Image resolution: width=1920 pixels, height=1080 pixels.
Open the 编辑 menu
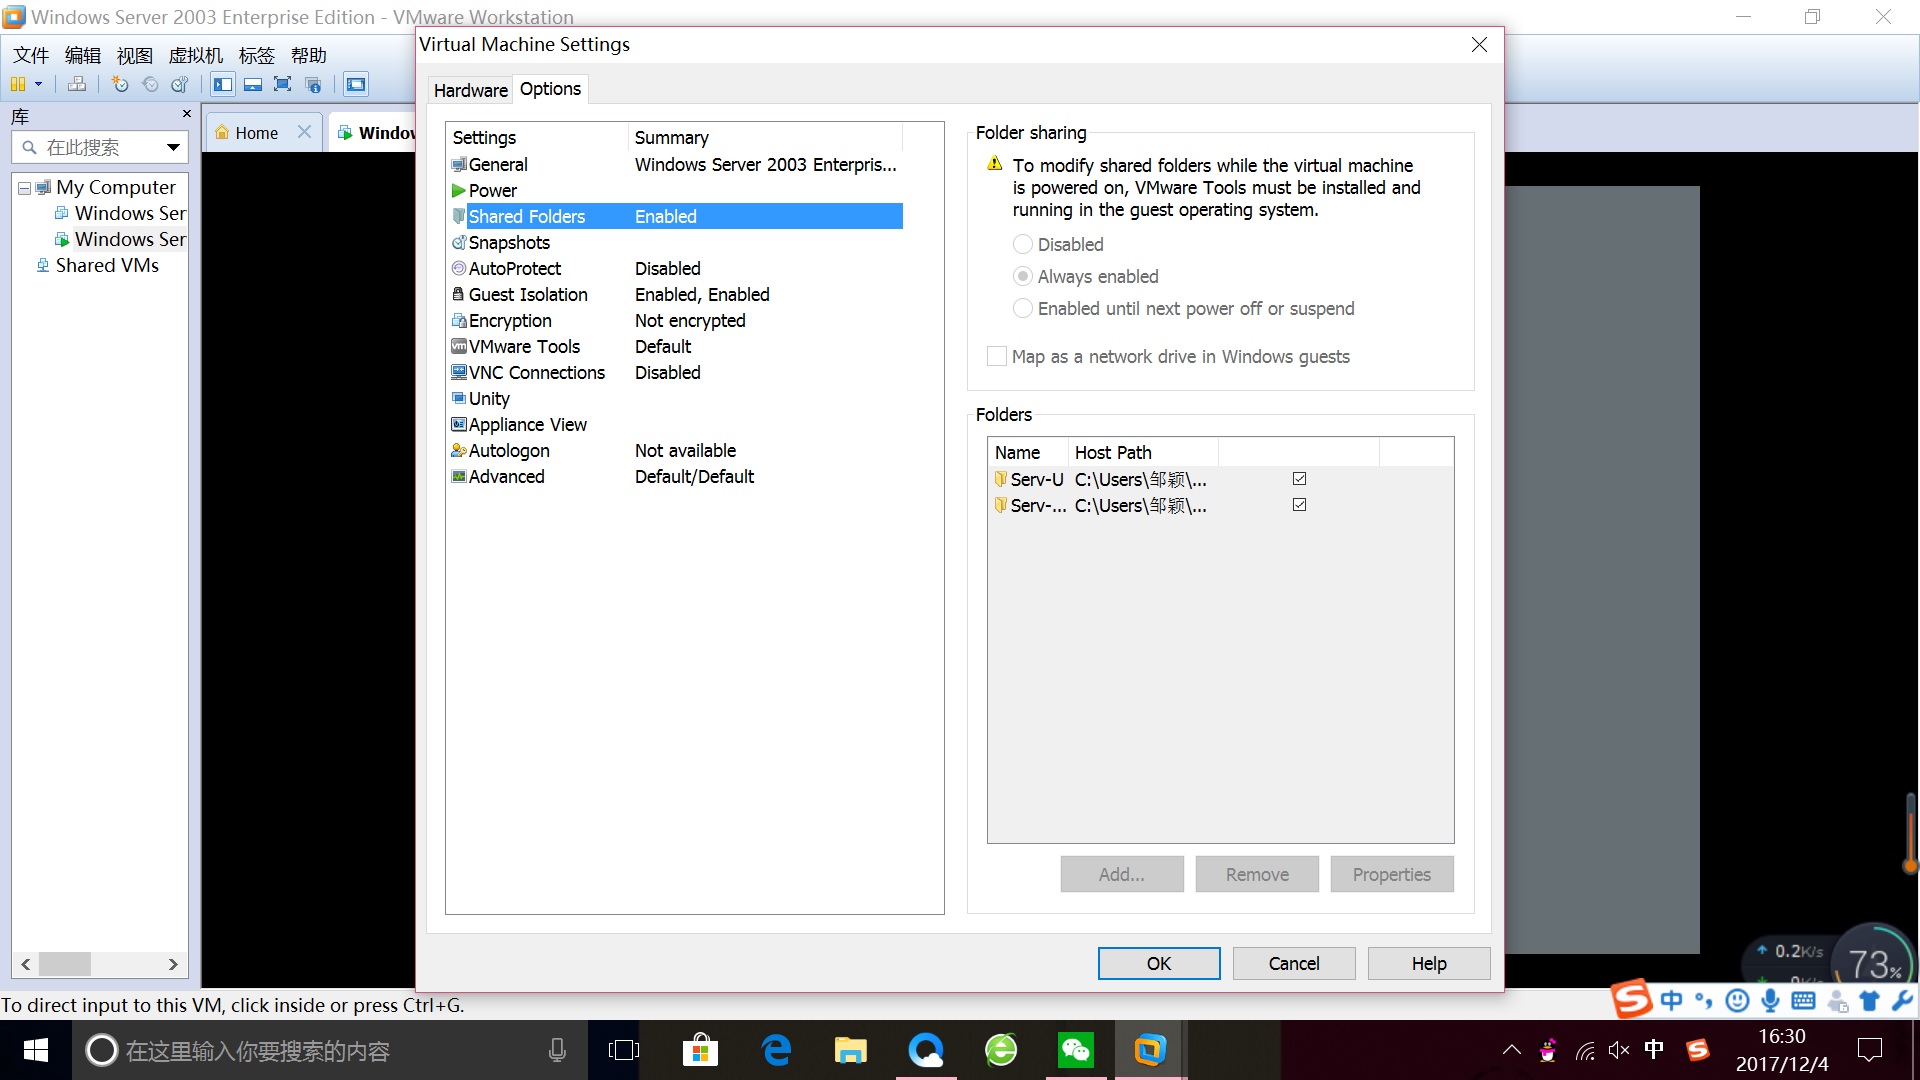click(x=83, y=55)
